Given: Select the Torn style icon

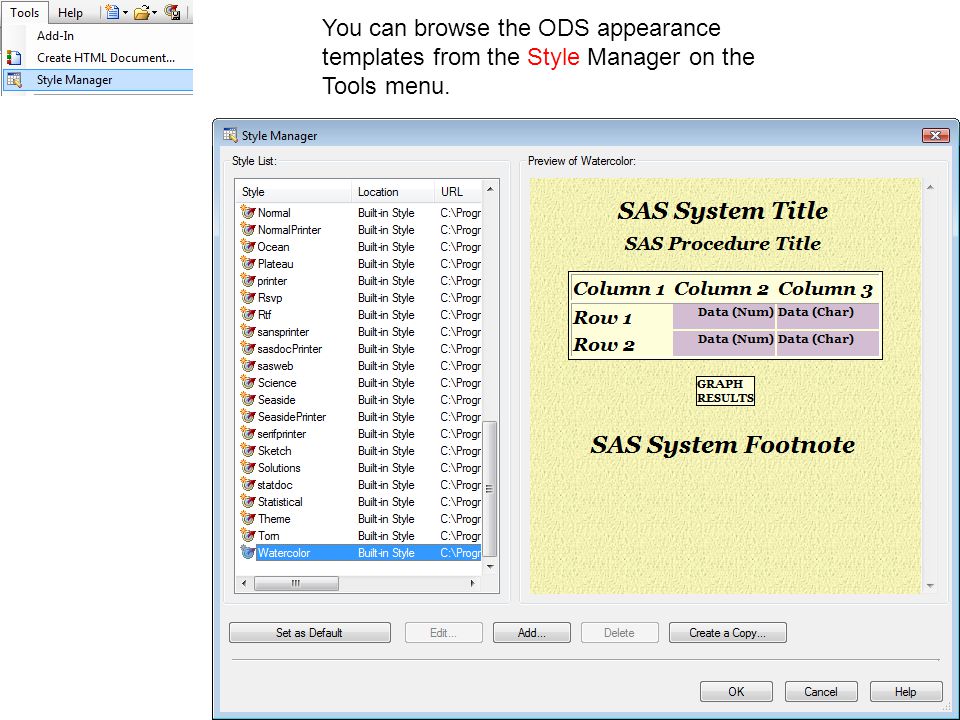Looking at the screenshot, I should (x=247, y=535).
